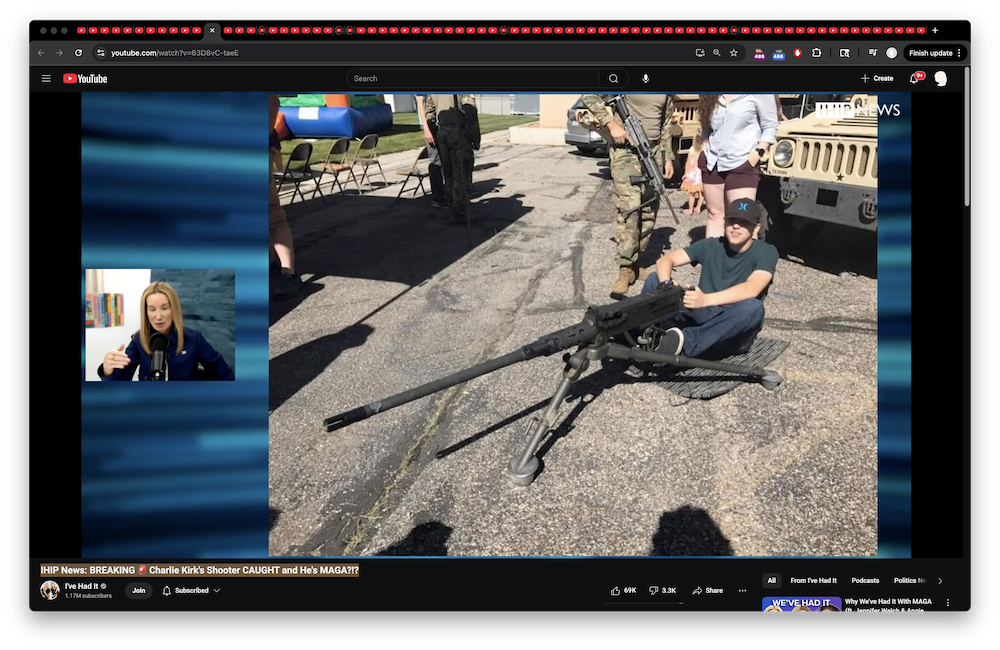Click inside the YouTube search field
This screenshot has height=650, width=1000.
tap(470, 78)
